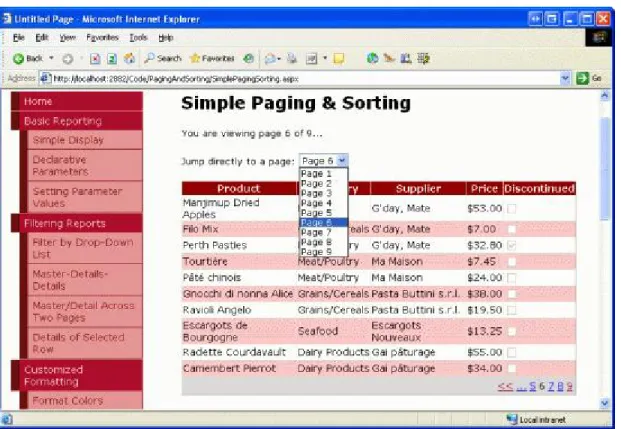Viewport: 621px width, 429px height.
Task: Toggle Perth Pasties discontinued checkbox
Action: [512, 245]
